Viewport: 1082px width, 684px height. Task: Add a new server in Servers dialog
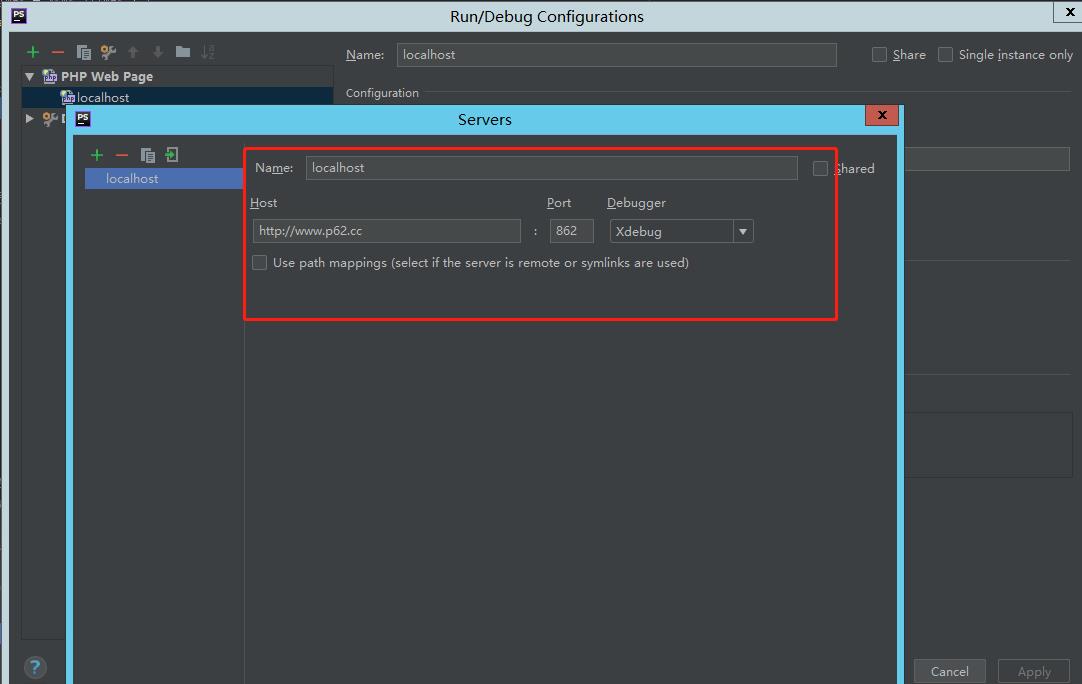tap(97, 155)
